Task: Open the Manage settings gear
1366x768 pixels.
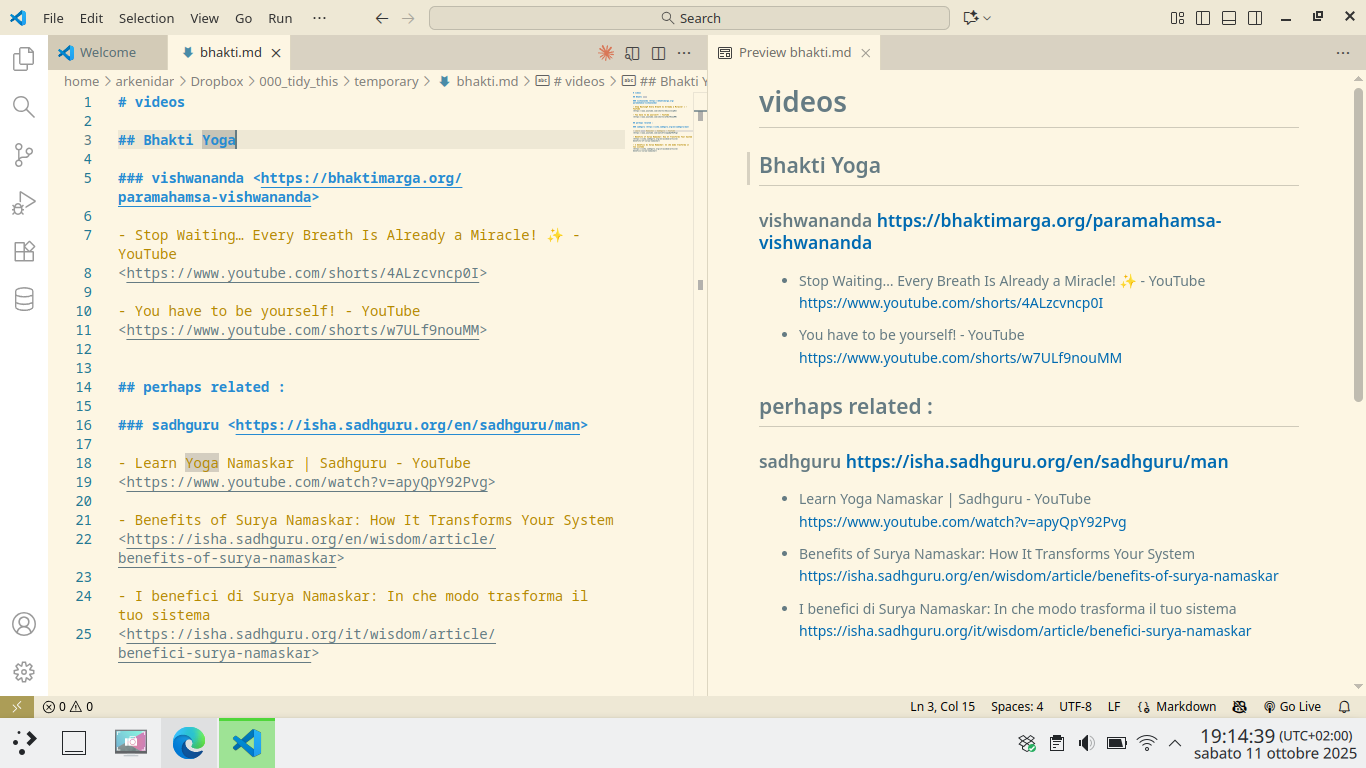Action: [x=24, y=672]
